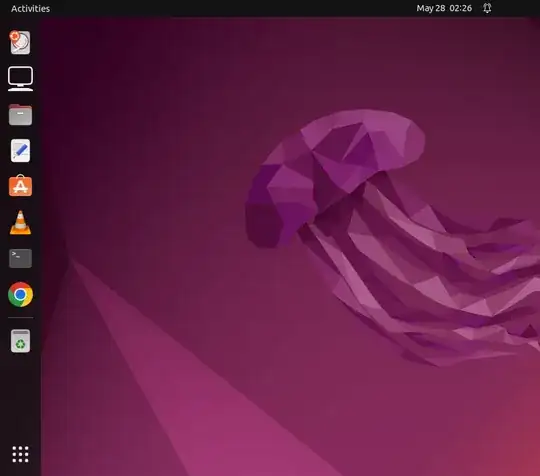Start the VLC media player
Screen dimensions: 540x476
20,223
